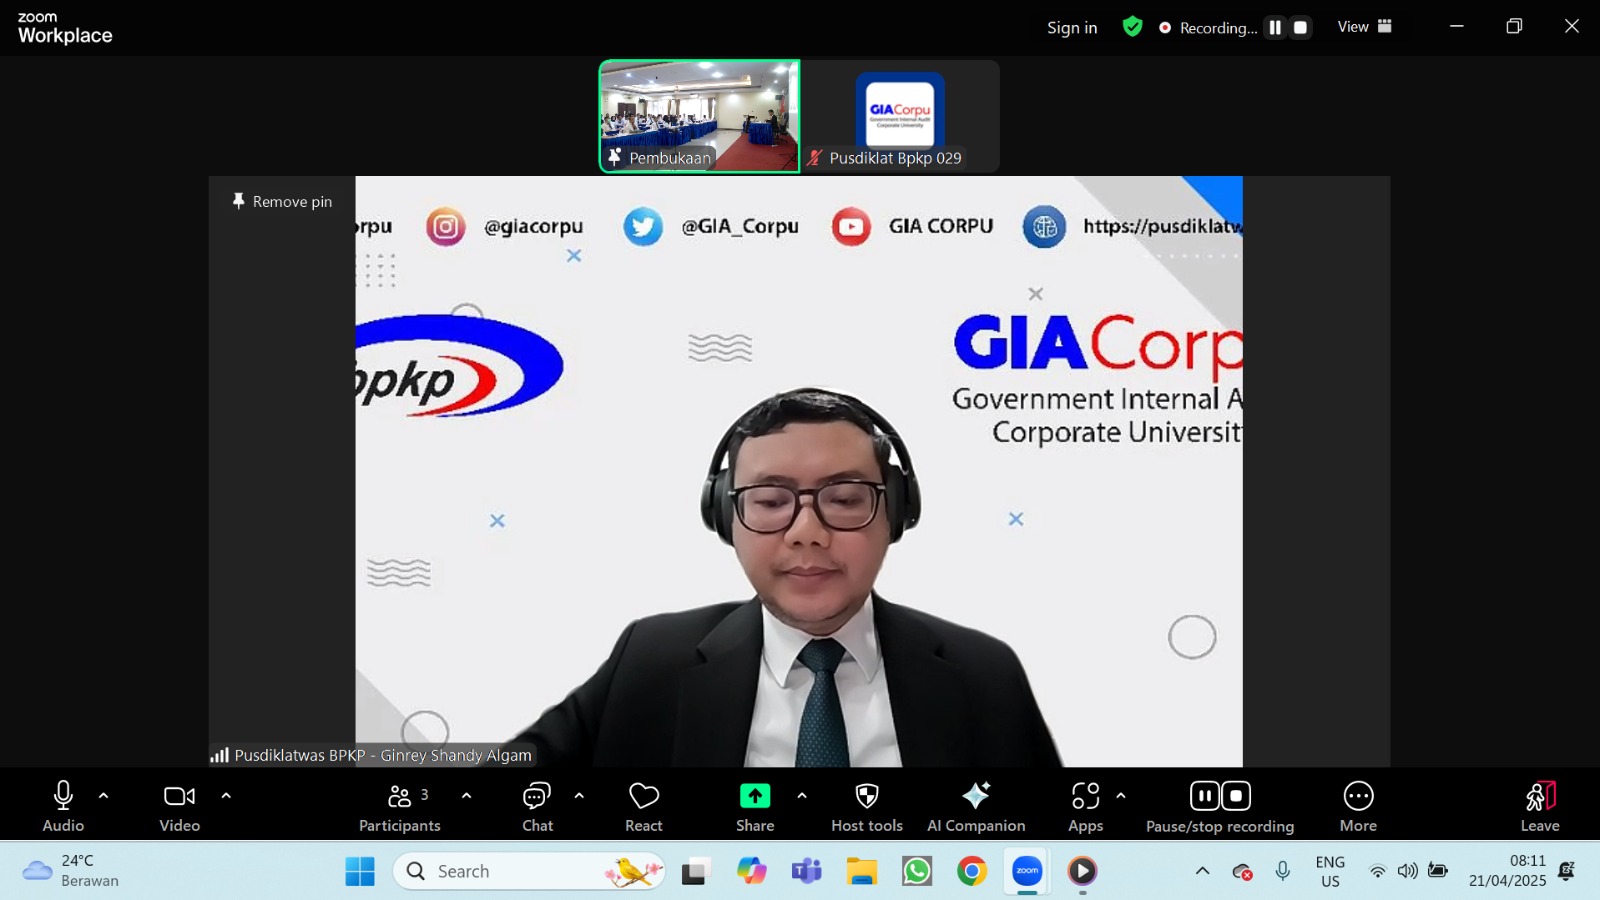Select the Pusdiklat Bpkp 029 thumbnail
The image size is (1600, 900).
[900, 116]
